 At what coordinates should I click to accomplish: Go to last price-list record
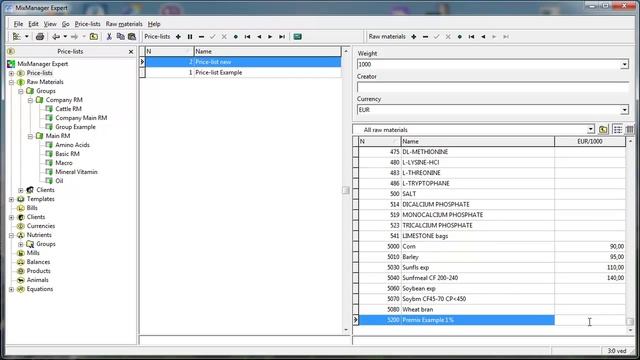(x=282, y=37)
